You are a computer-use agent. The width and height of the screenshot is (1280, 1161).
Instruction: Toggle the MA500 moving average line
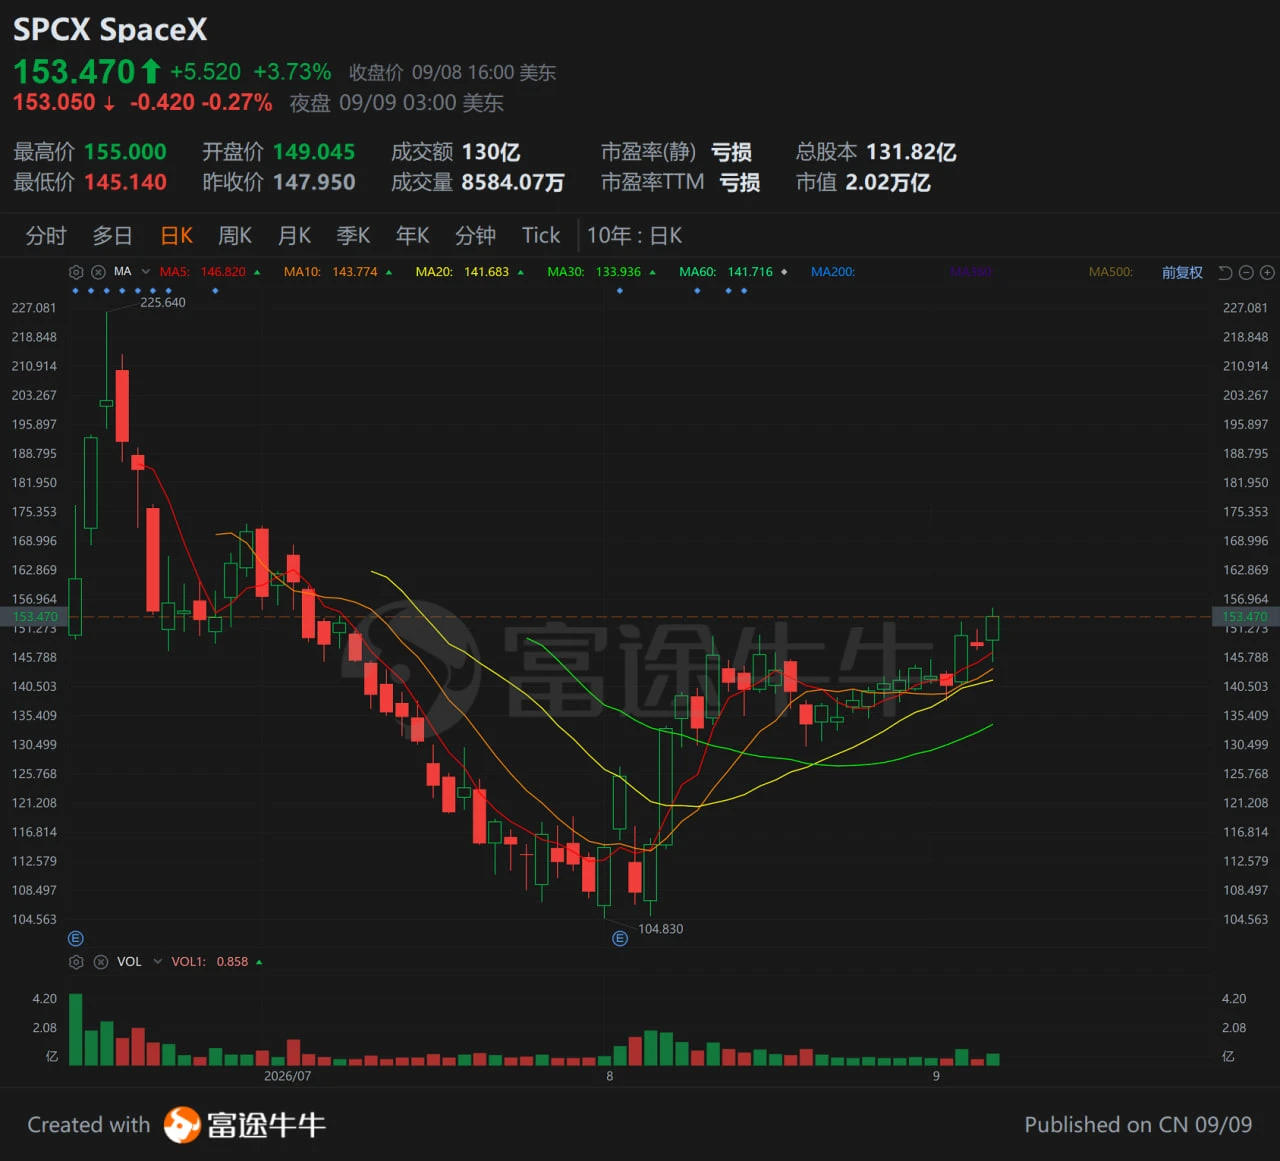[x=1111, y=272]
